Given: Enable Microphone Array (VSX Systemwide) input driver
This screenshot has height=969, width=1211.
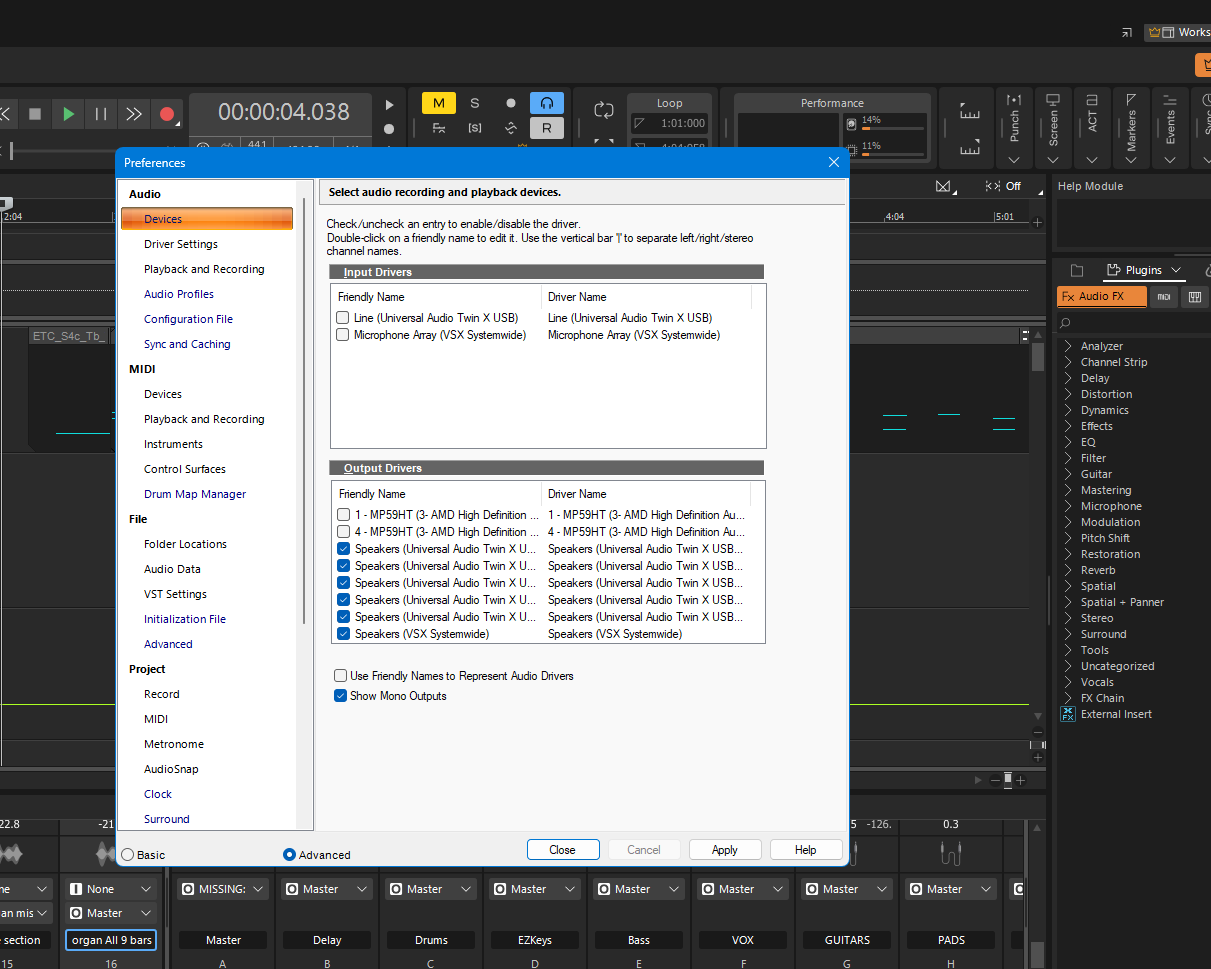Looking at the screenshot, I should (343, 335).
